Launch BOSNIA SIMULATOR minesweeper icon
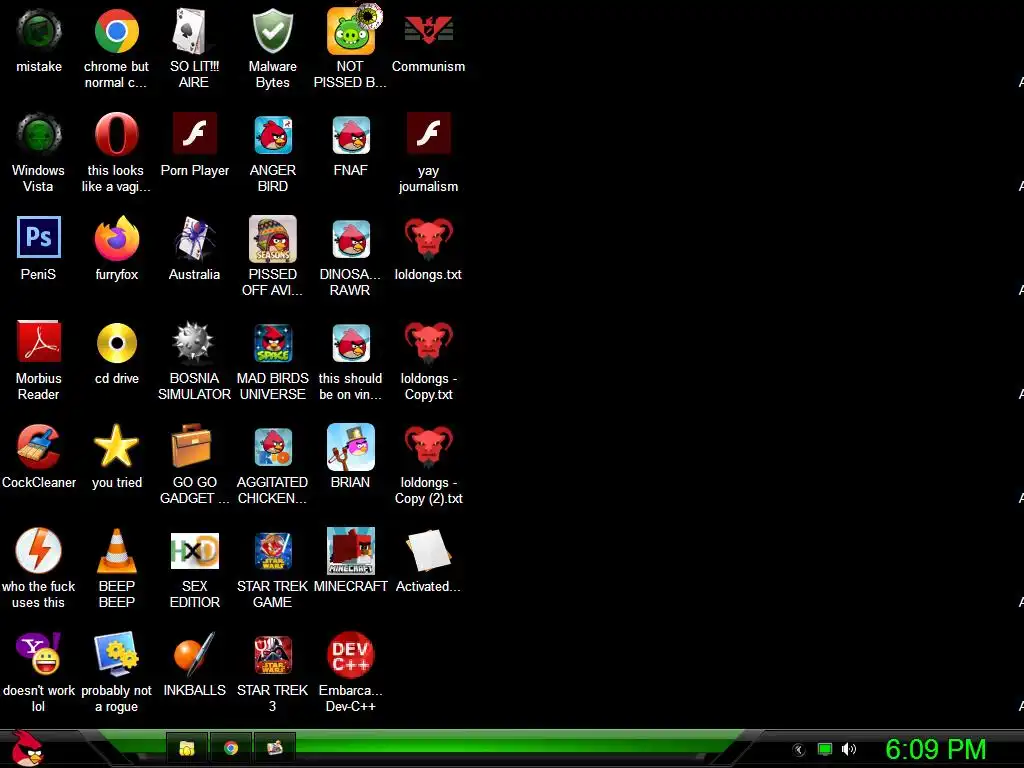This screenshot has height=768, width=1024. (194, 342)
